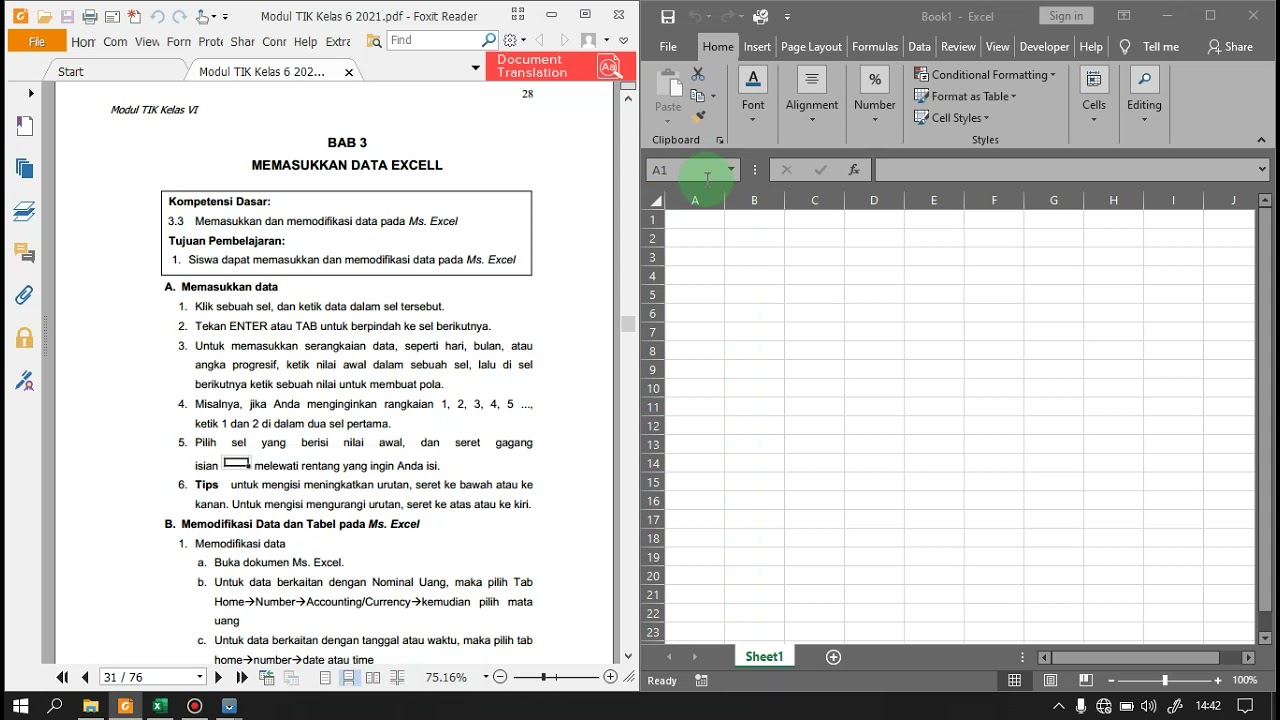Image resolution: width=1280 pixels, height=720 pixels.
Task: Switch to Normal view in Excel status bar
Action: tap(1014, 680)
